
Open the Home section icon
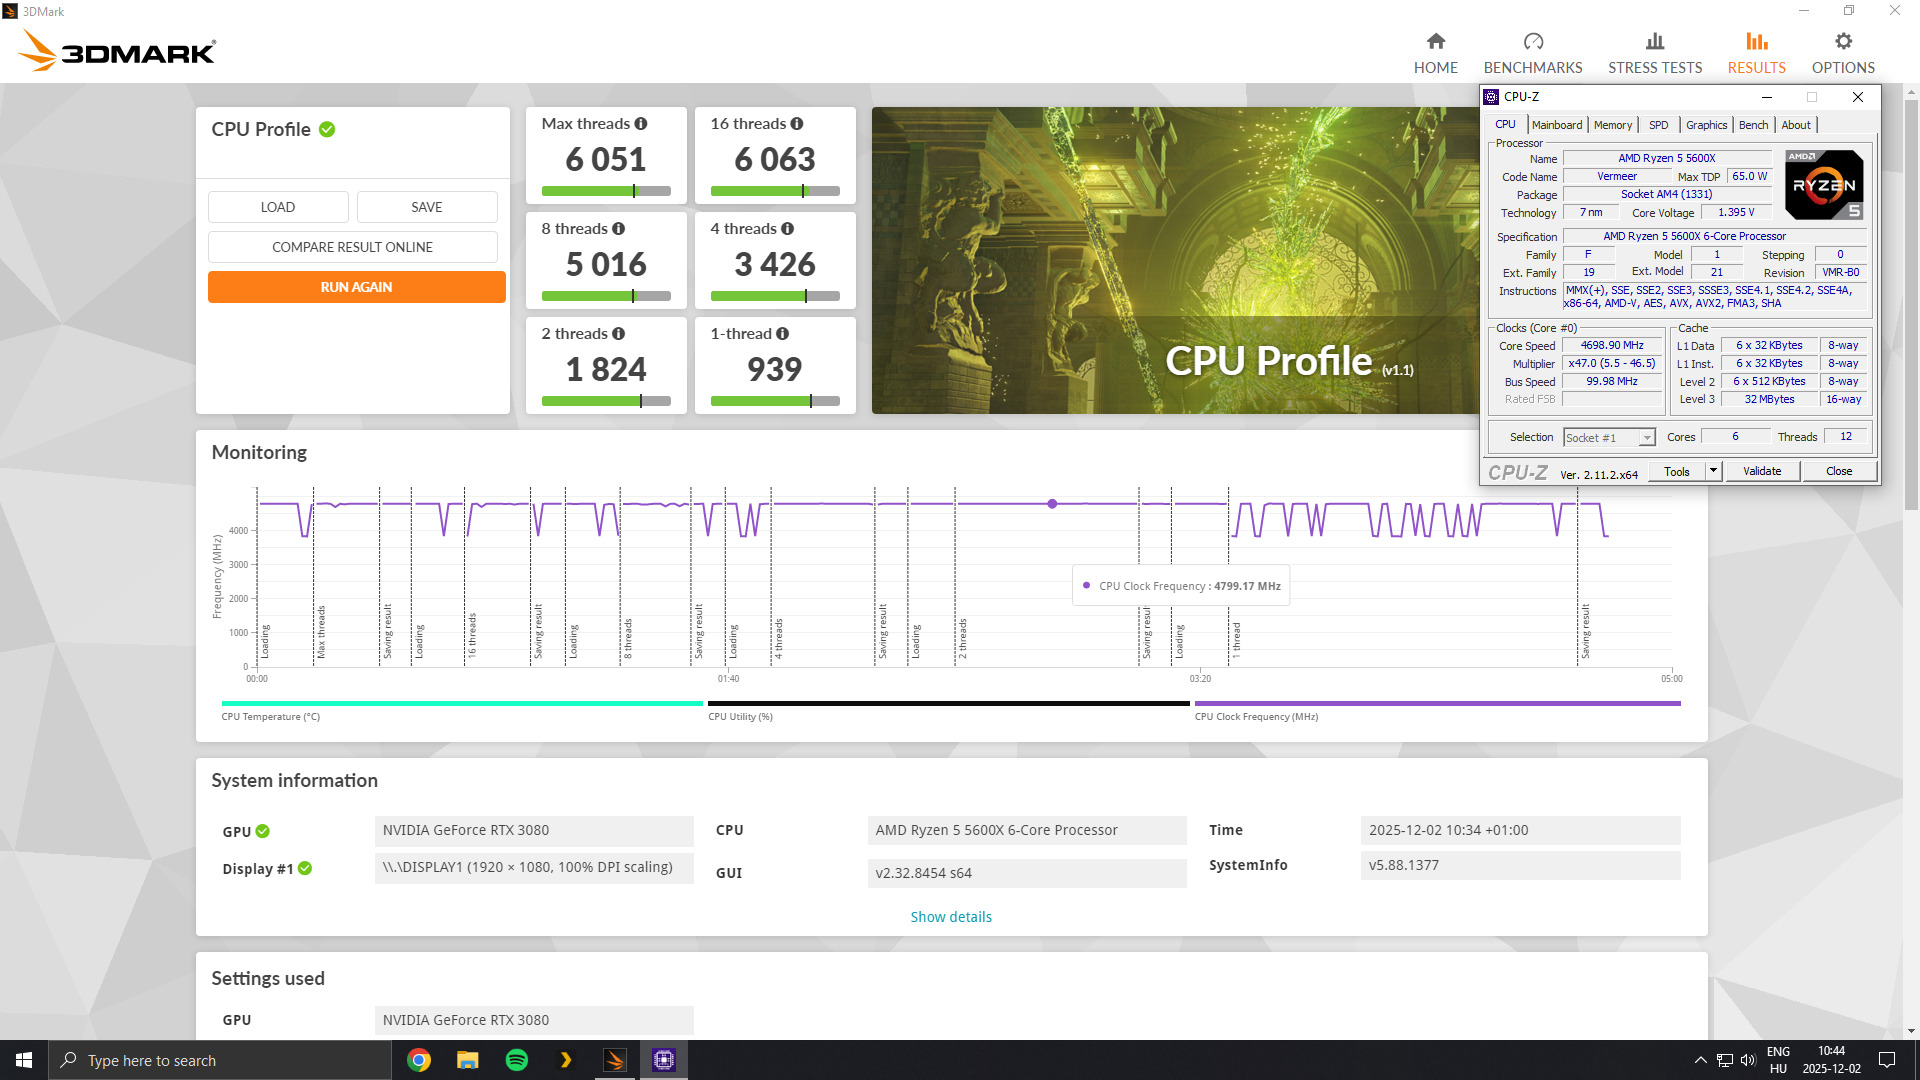1435,41
